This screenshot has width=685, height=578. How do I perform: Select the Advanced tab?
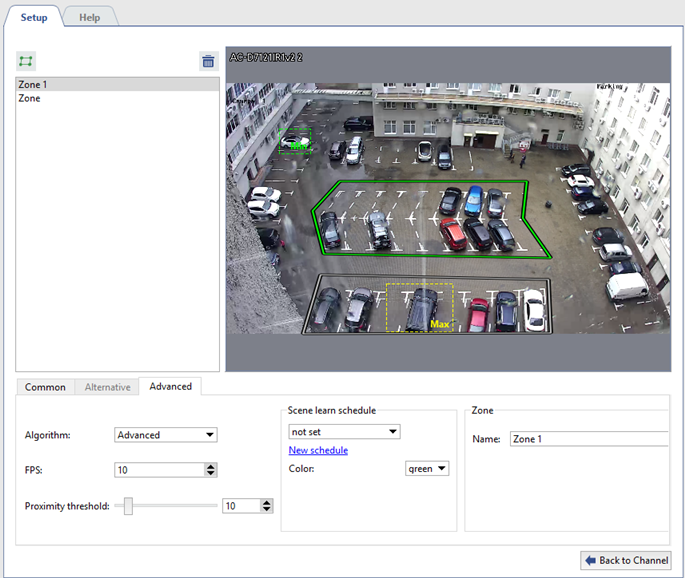tap(170, 386)
